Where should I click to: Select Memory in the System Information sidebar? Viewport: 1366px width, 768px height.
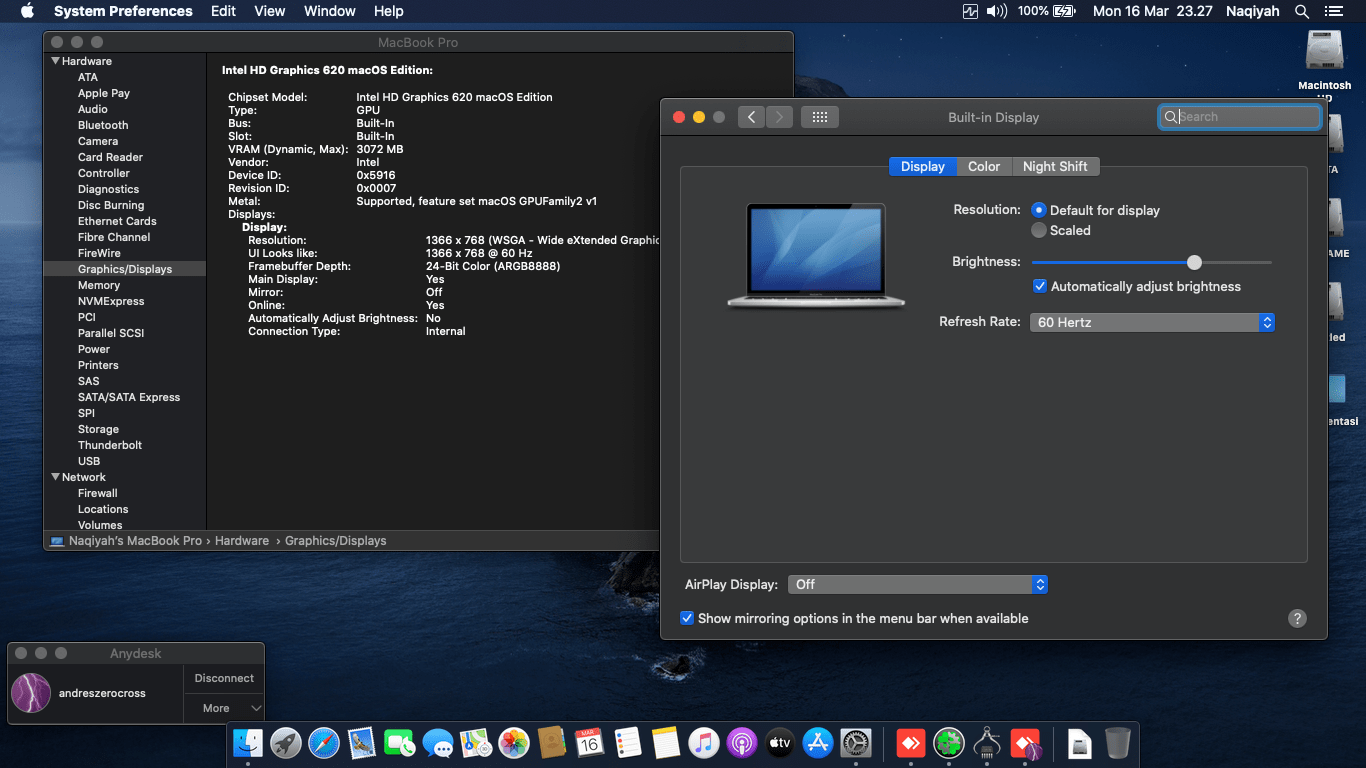tap(99, 285)
